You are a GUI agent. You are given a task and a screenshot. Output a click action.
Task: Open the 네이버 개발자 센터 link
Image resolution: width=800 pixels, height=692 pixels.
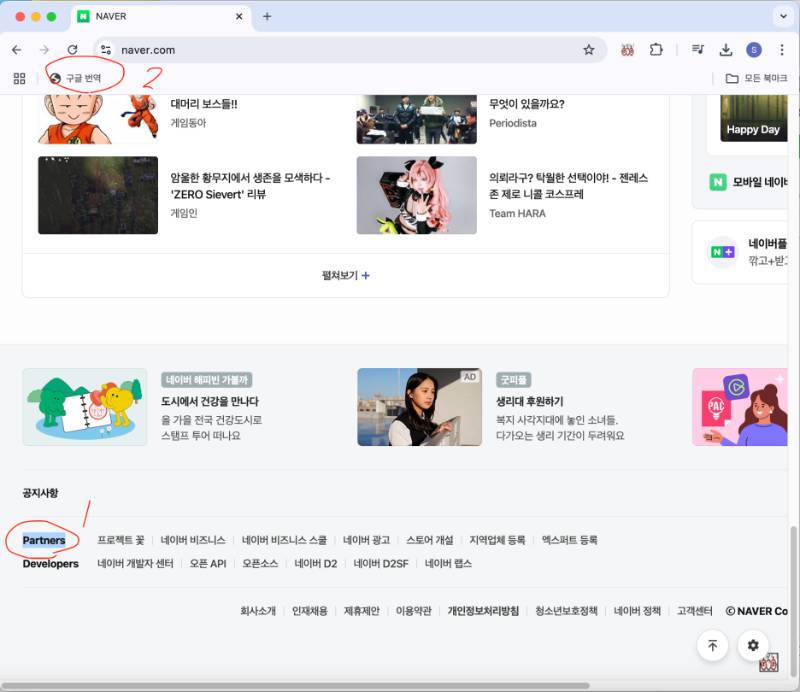click(x=135, y=563)
